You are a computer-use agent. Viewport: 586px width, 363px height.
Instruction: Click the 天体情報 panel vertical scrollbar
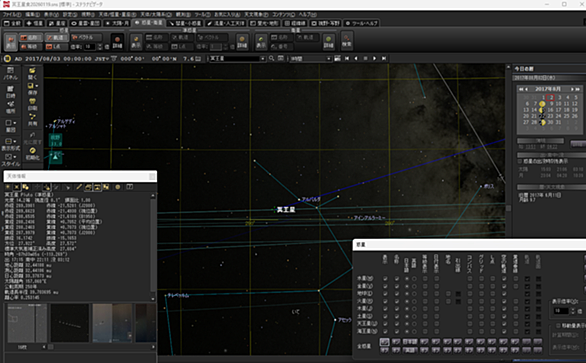click(153, 247)
